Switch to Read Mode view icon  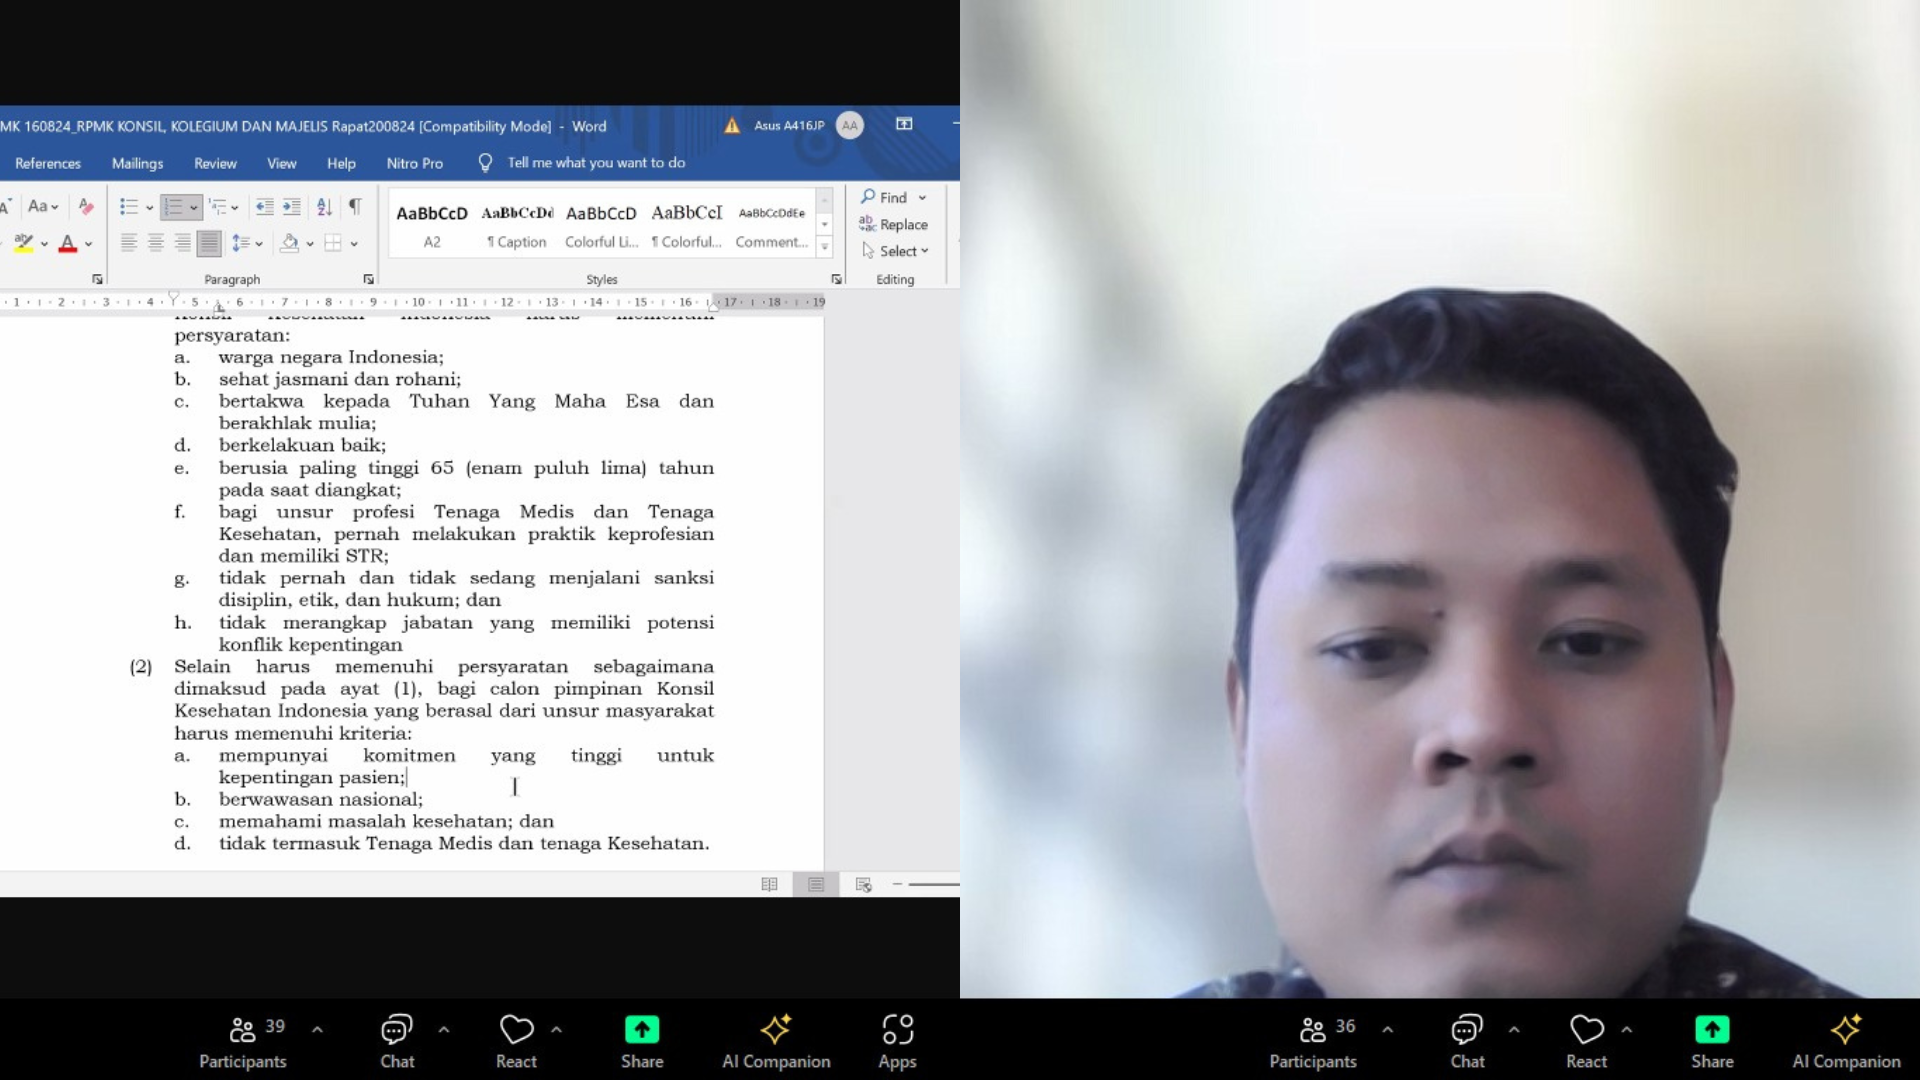pyautogui.click(x=769, y=884)
